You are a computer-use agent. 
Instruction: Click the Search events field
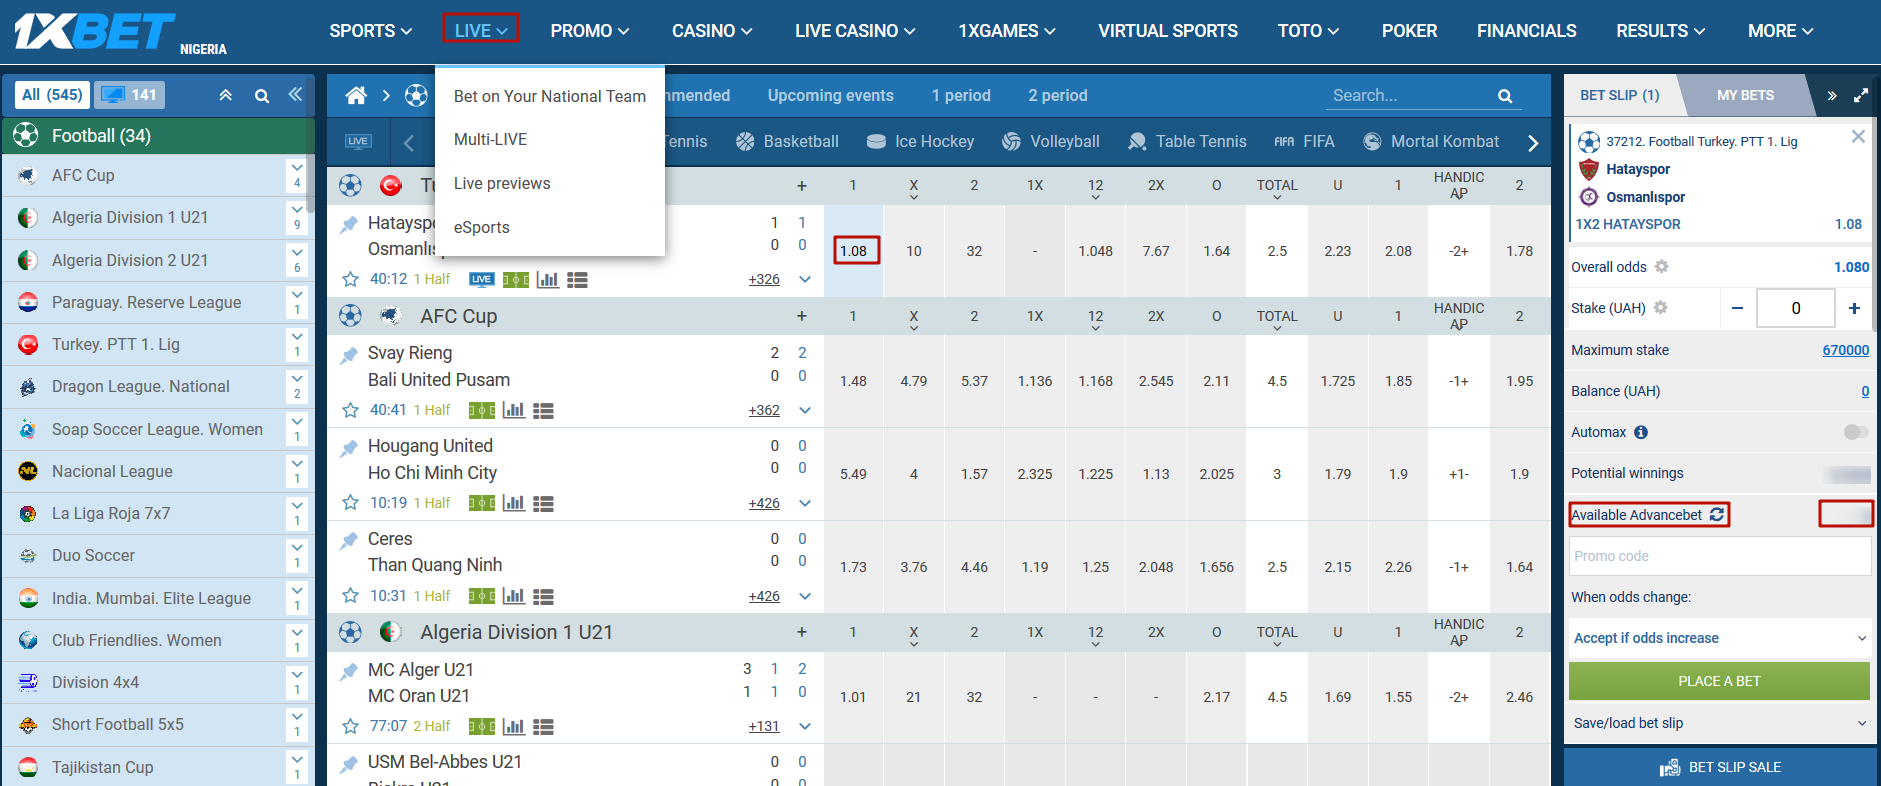(1412, 96)
